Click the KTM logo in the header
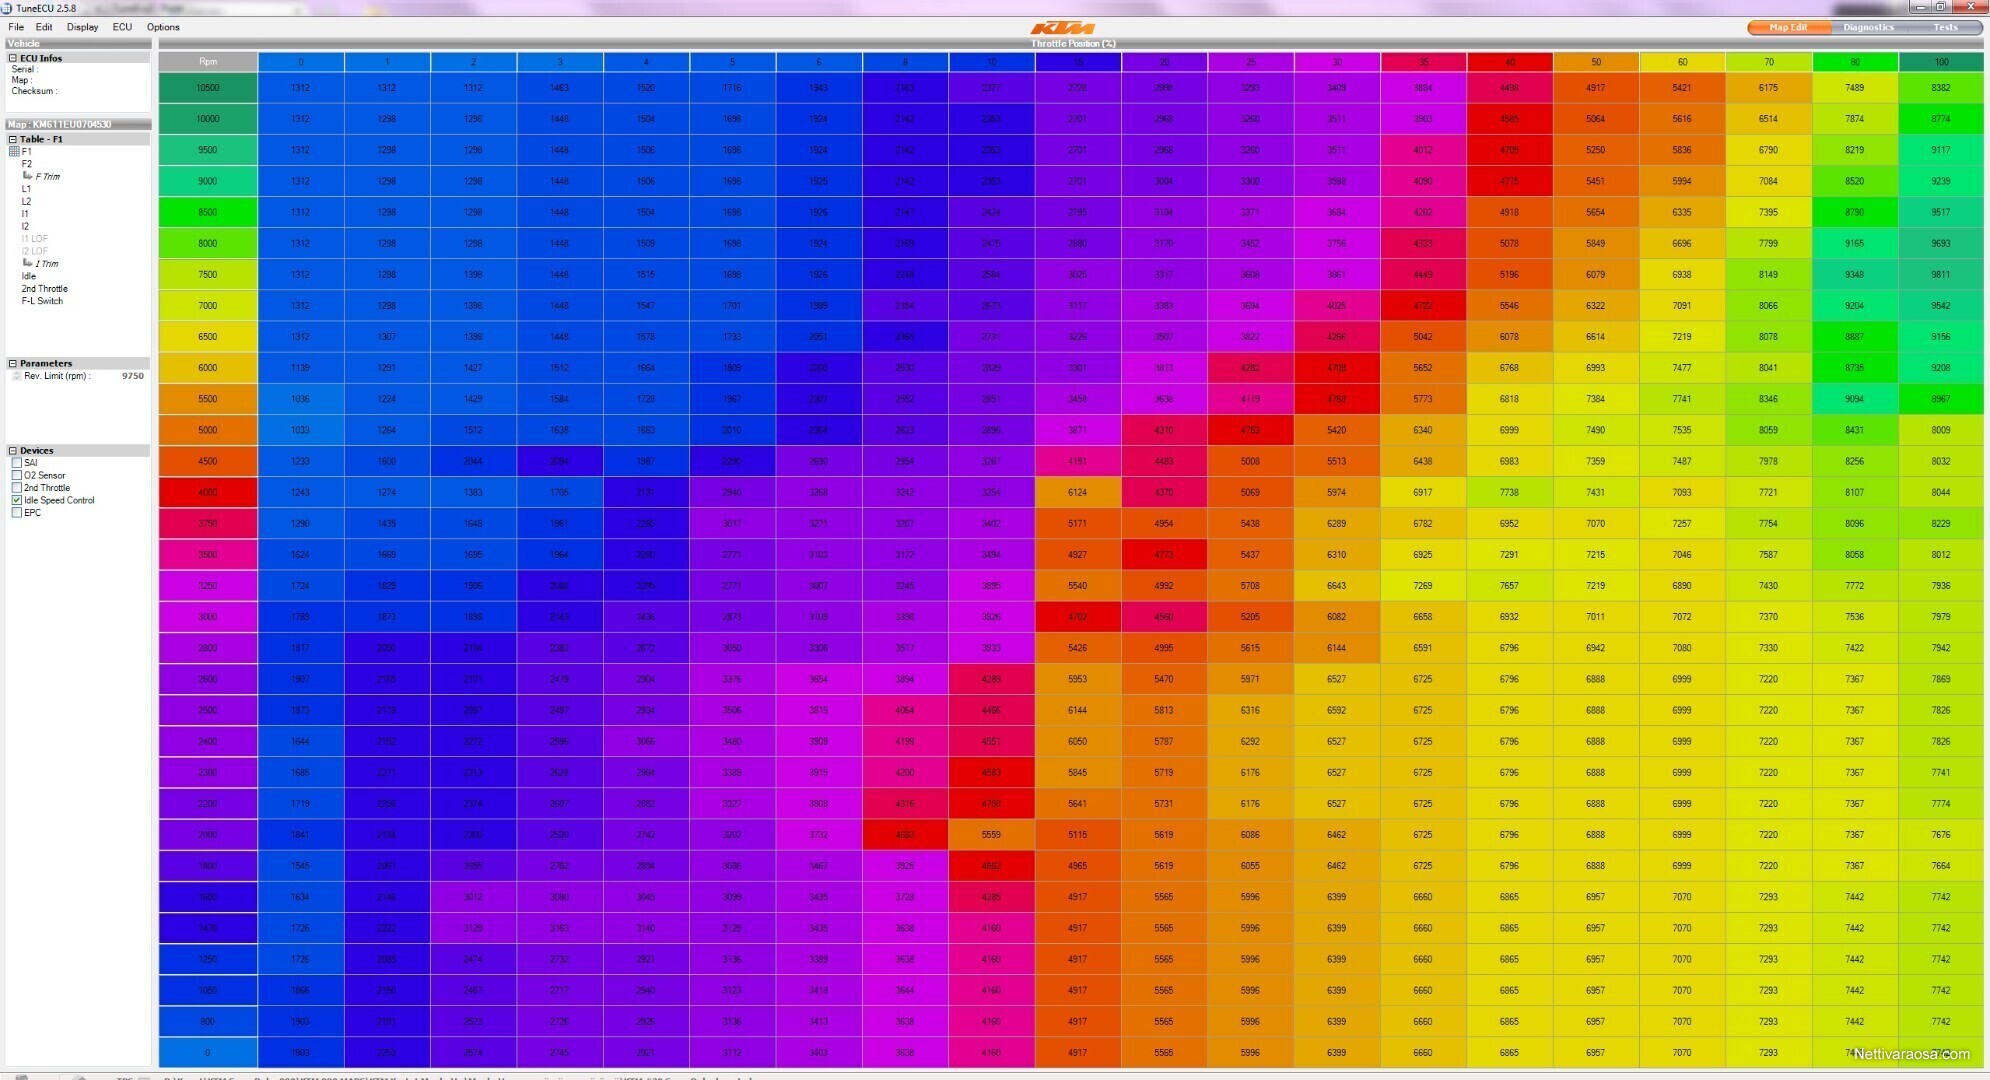Image resolution: width=1990 pixels, height=1080 pixels. tap(1063, 28)
